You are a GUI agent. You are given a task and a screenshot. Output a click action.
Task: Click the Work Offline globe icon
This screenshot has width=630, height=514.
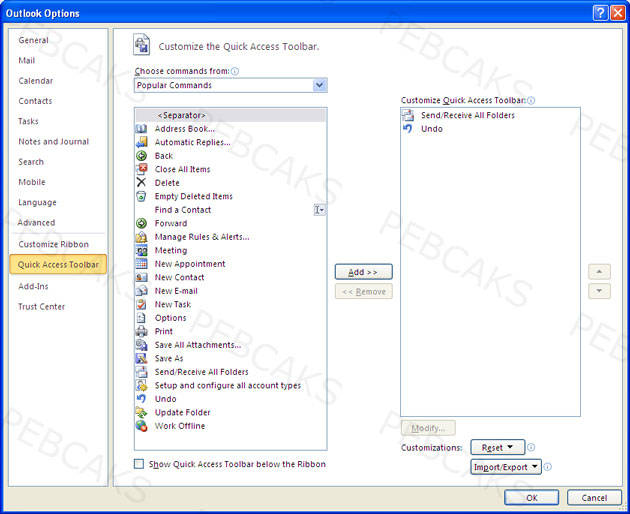coord(142,426)
